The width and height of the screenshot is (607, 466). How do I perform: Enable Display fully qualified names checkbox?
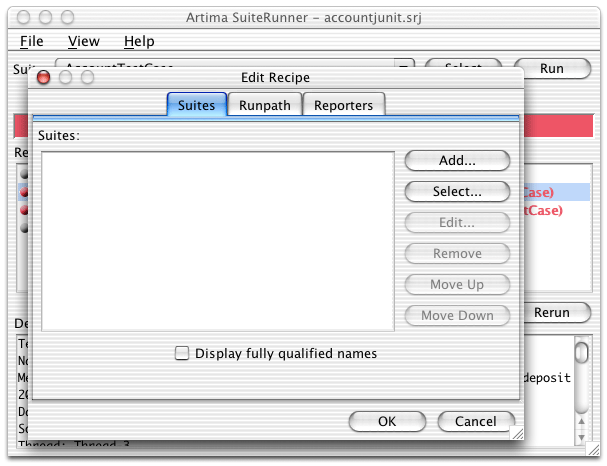(182, 353)
